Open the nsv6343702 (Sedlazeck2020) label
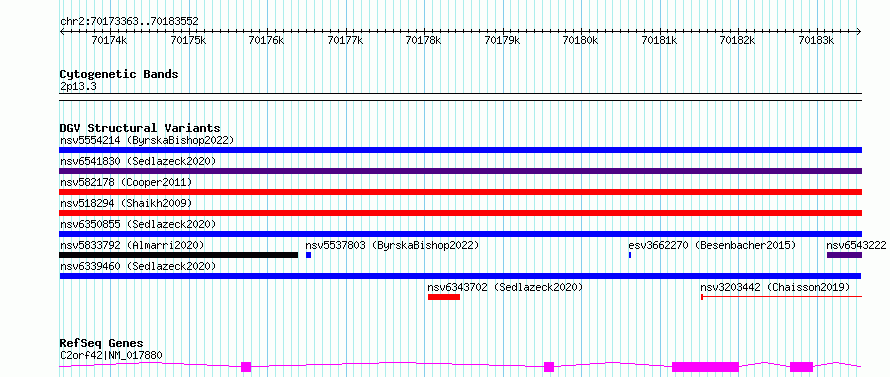The height and width of the screenshot is (377, 890). 505,287
